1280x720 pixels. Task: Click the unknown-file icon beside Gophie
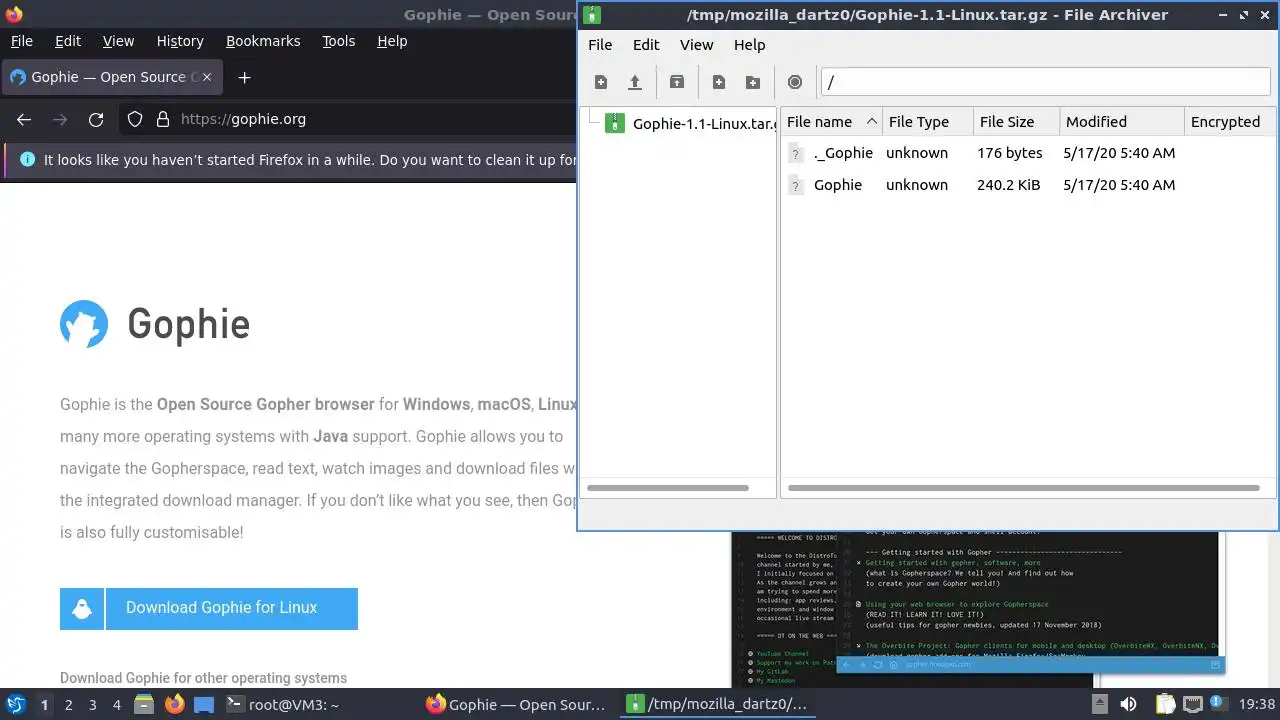(x=796, y=186)
